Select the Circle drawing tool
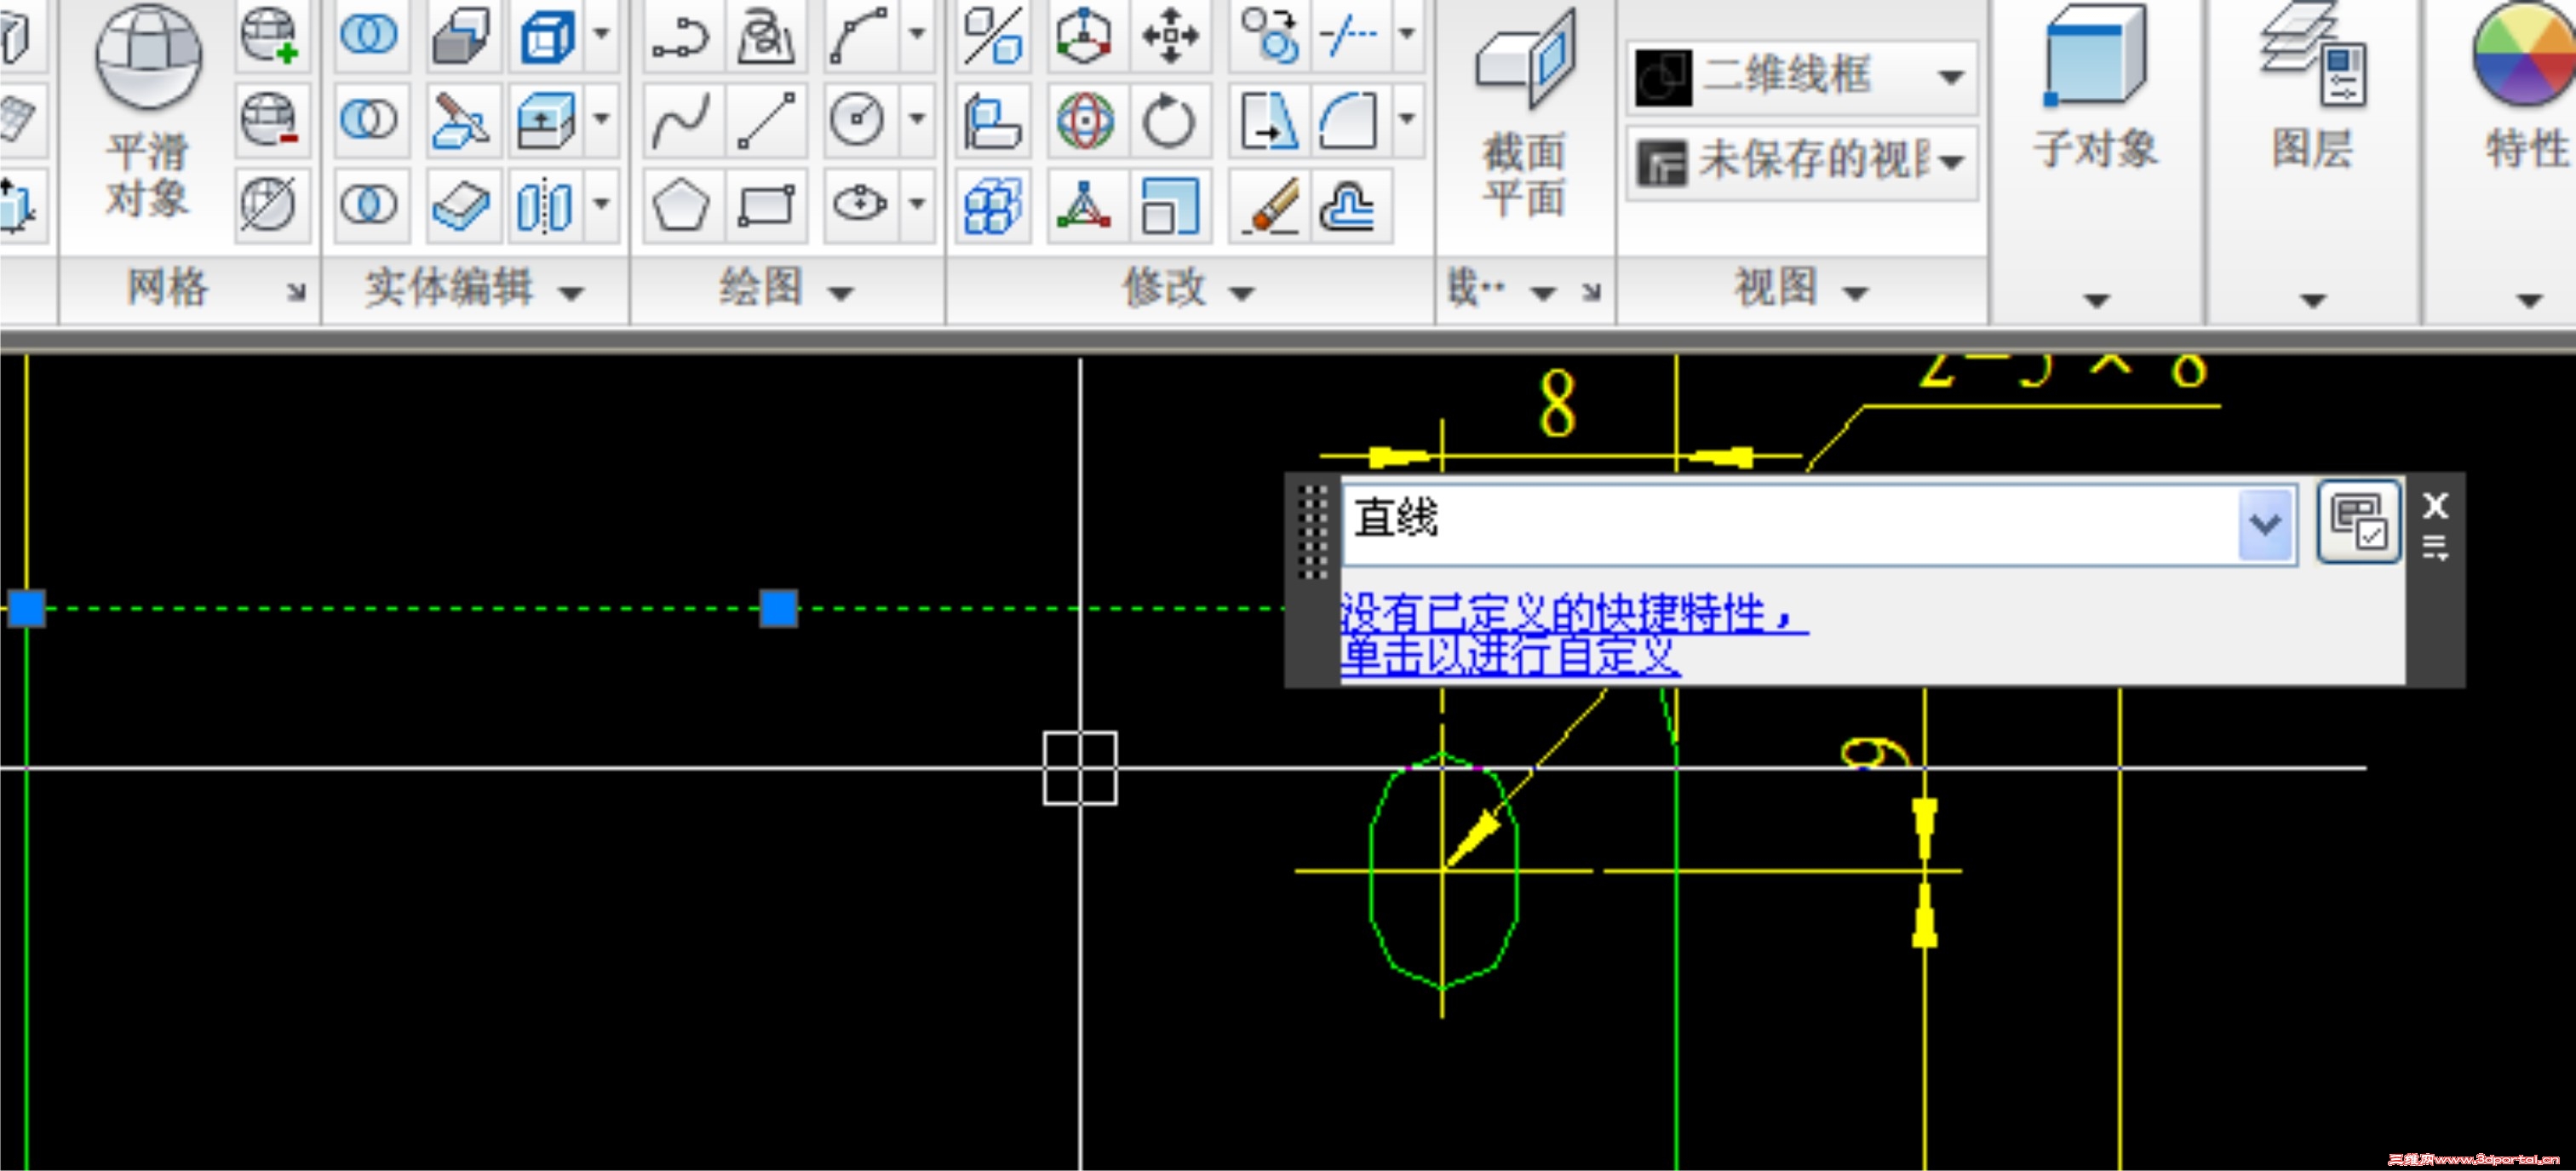2576x1171 pixels. pyautogui.click(x=857, y=120)
